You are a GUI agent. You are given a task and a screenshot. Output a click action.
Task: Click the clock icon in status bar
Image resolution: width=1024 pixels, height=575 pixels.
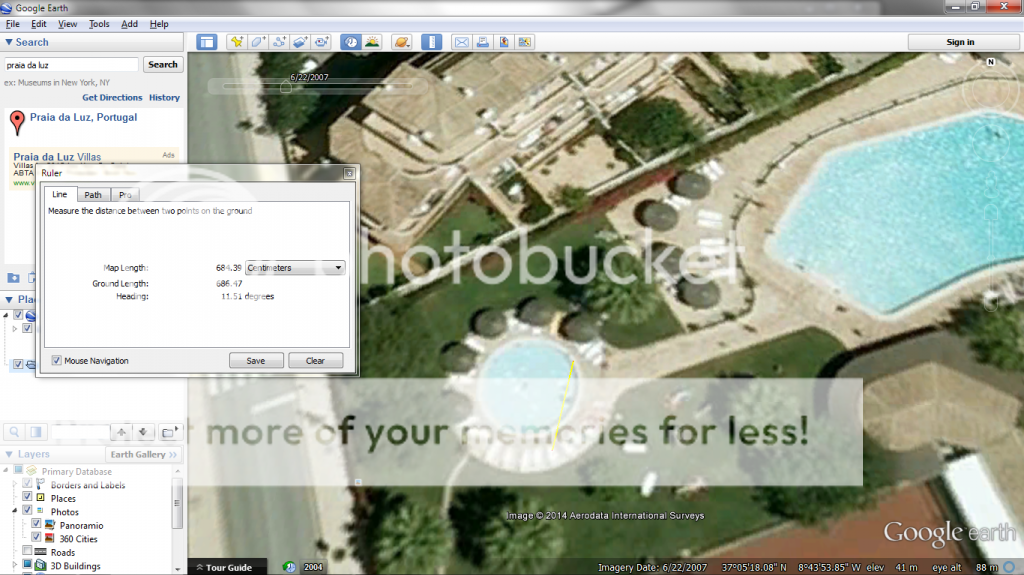tap(289, 567)
